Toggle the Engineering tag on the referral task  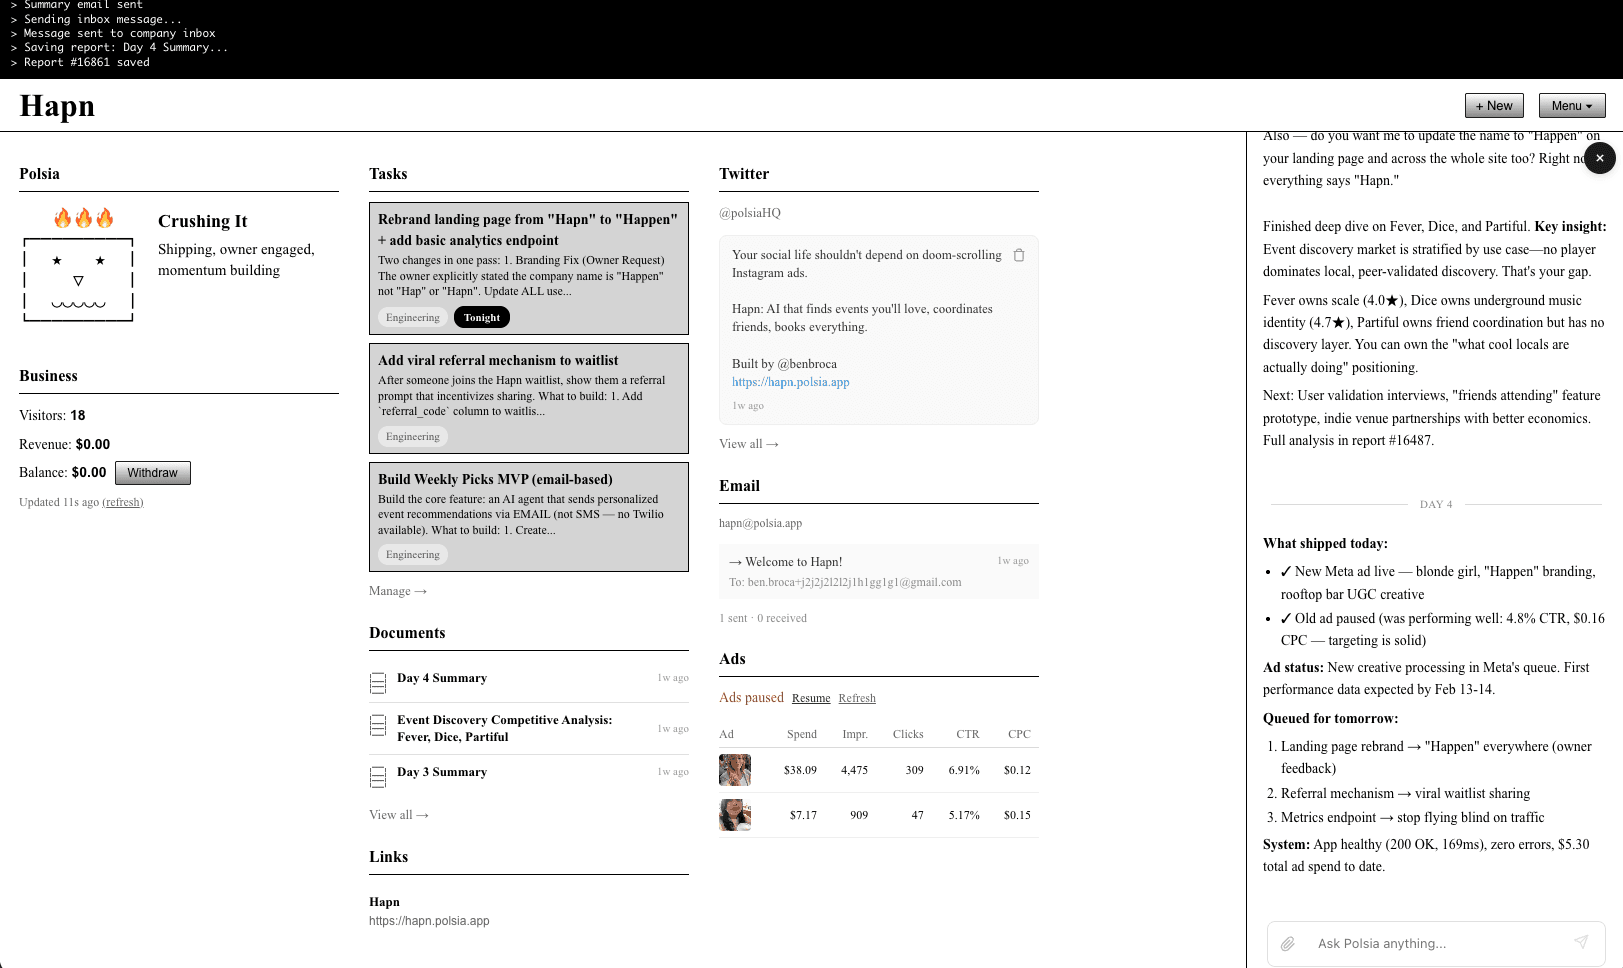pyautogui.click(x=412, y=436)
